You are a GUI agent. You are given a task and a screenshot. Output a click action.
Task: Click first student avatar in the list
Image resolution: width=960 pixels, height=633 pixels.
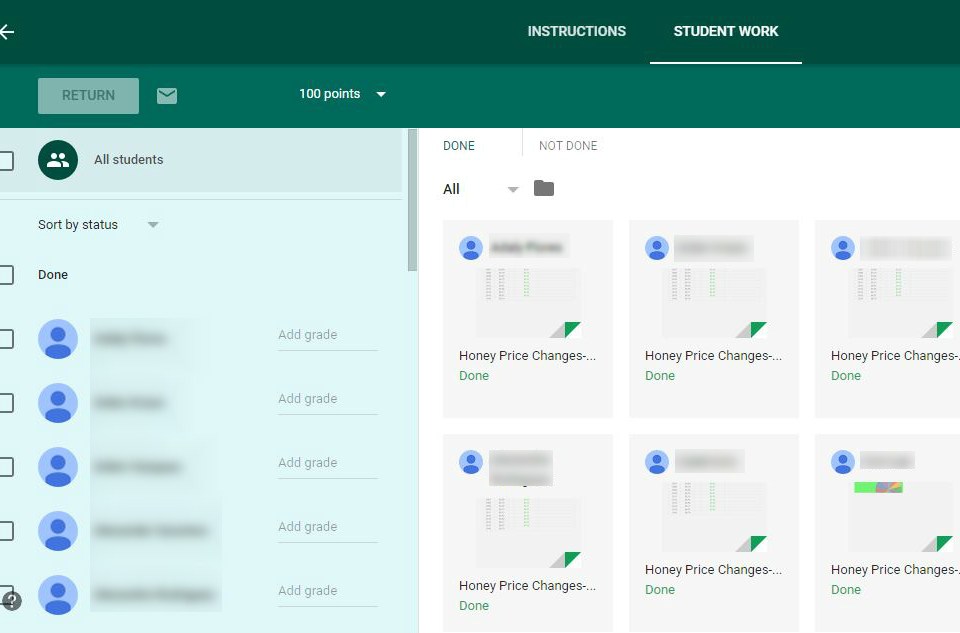(58, 339)
